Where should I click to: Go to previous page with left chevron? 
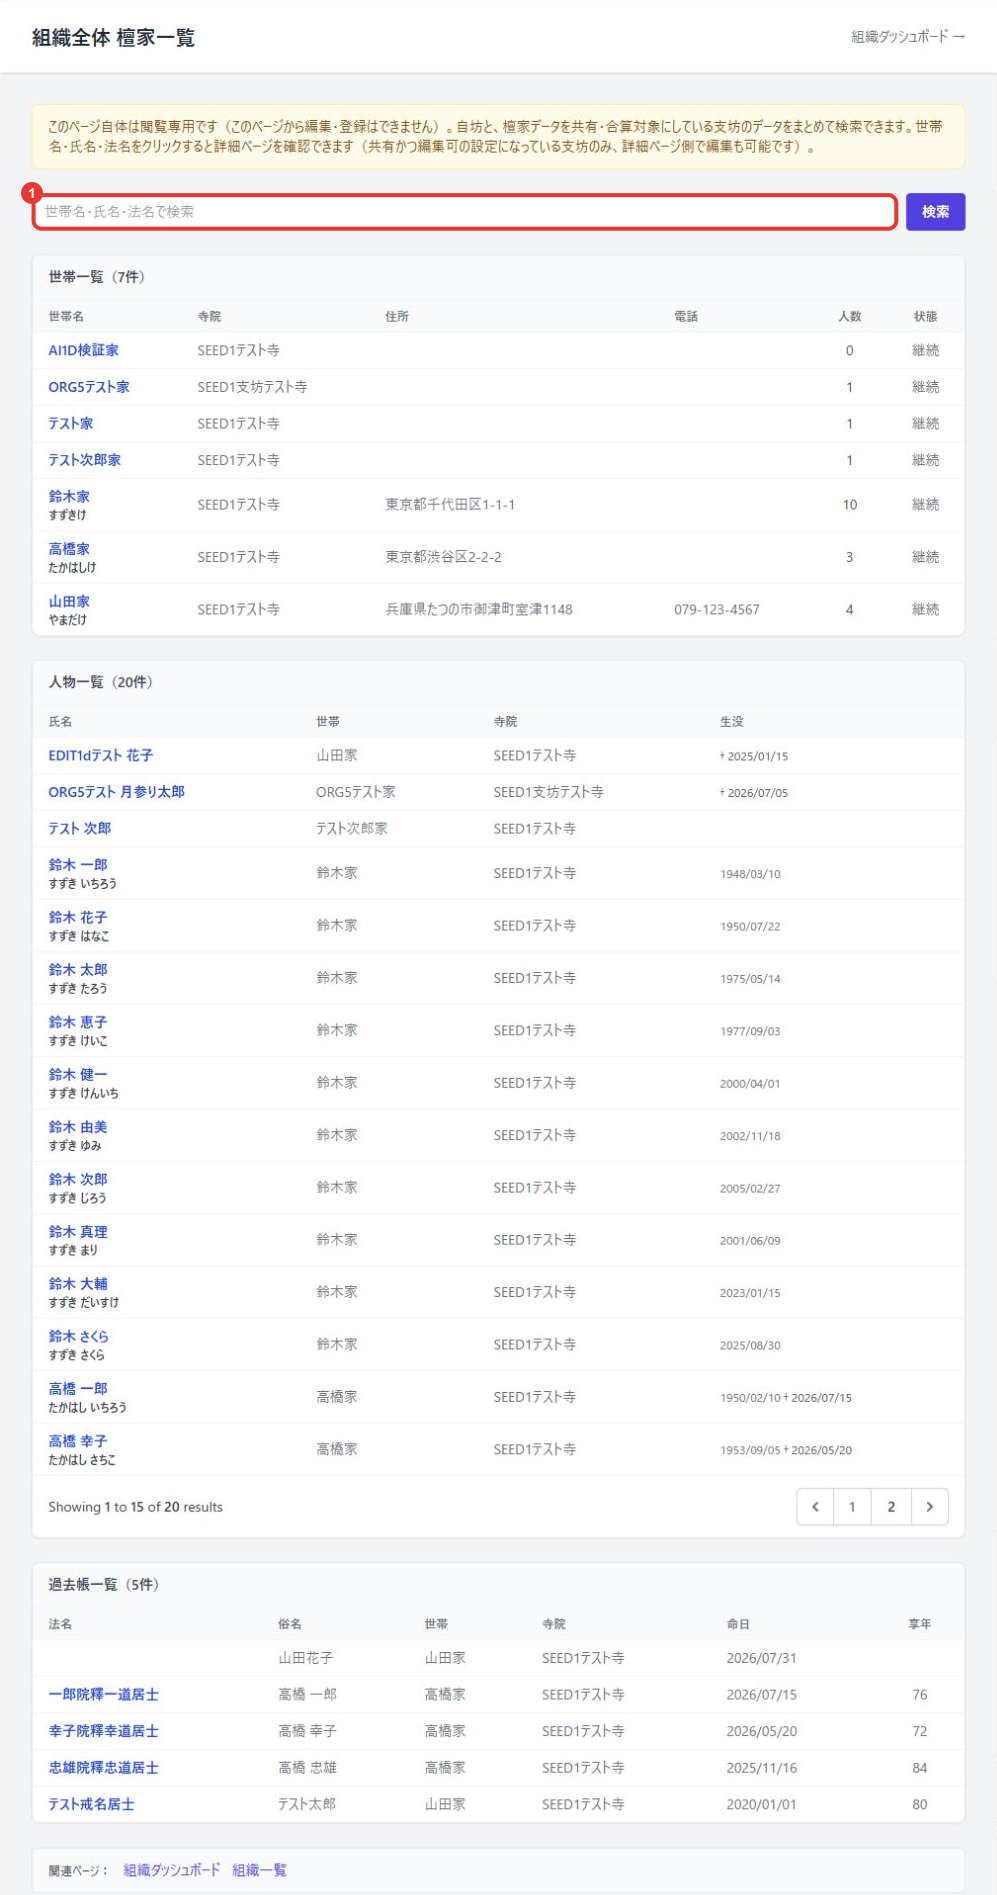coord(815,1507)
